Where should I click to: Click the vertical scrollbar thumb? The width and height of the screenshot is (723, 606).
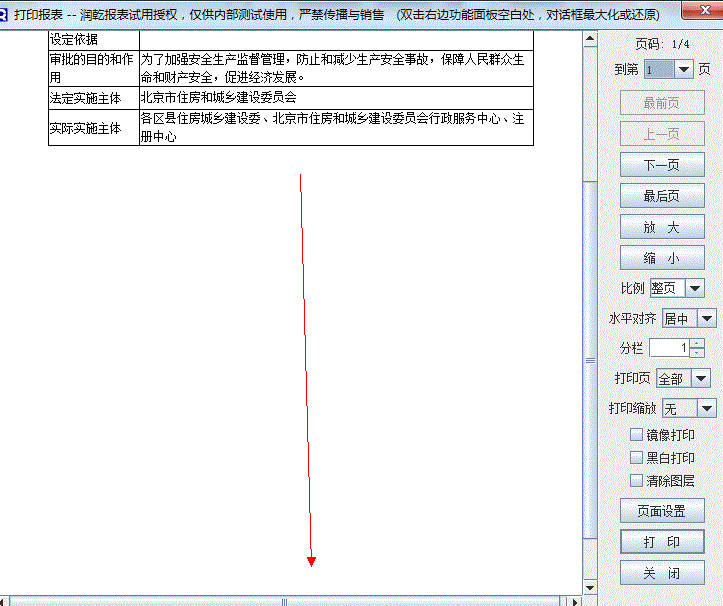pyautogui.click(x=590, y=360)
